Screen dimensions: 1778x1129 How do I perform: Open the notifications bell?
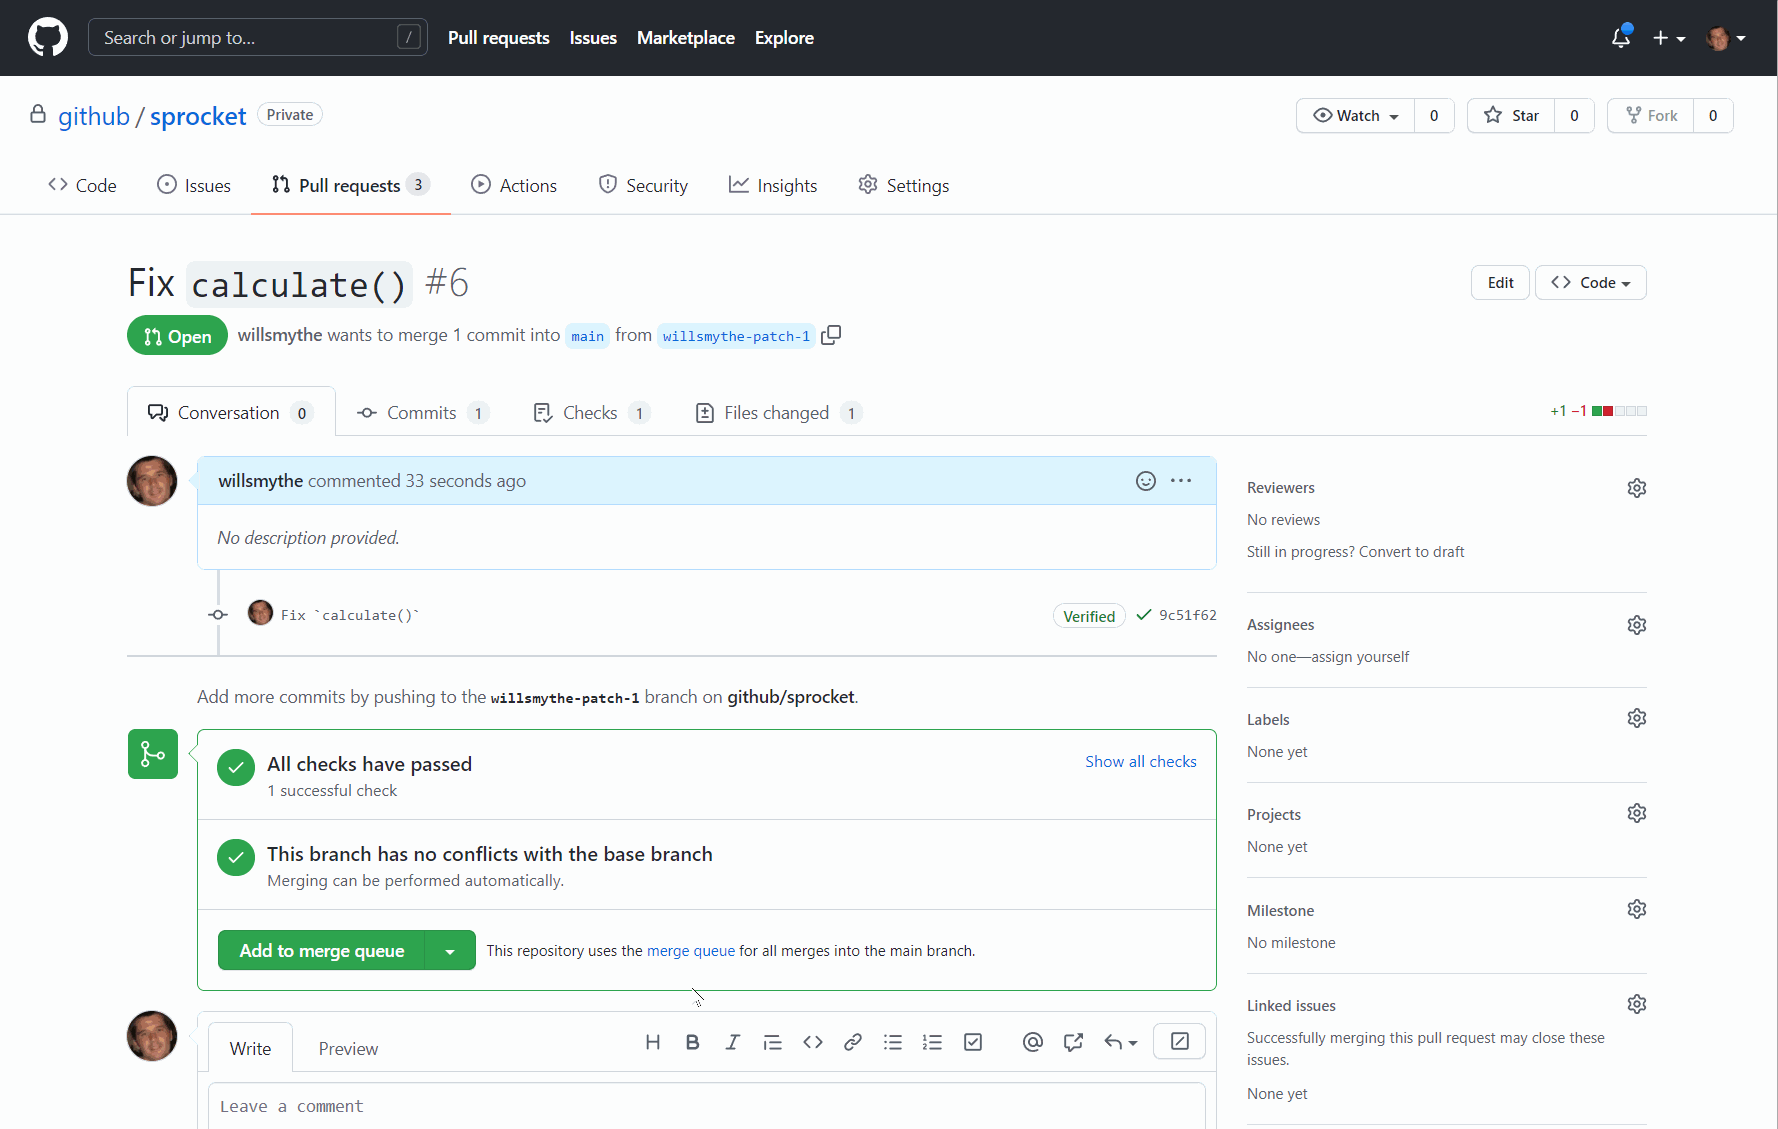(x=1620, y=38)
